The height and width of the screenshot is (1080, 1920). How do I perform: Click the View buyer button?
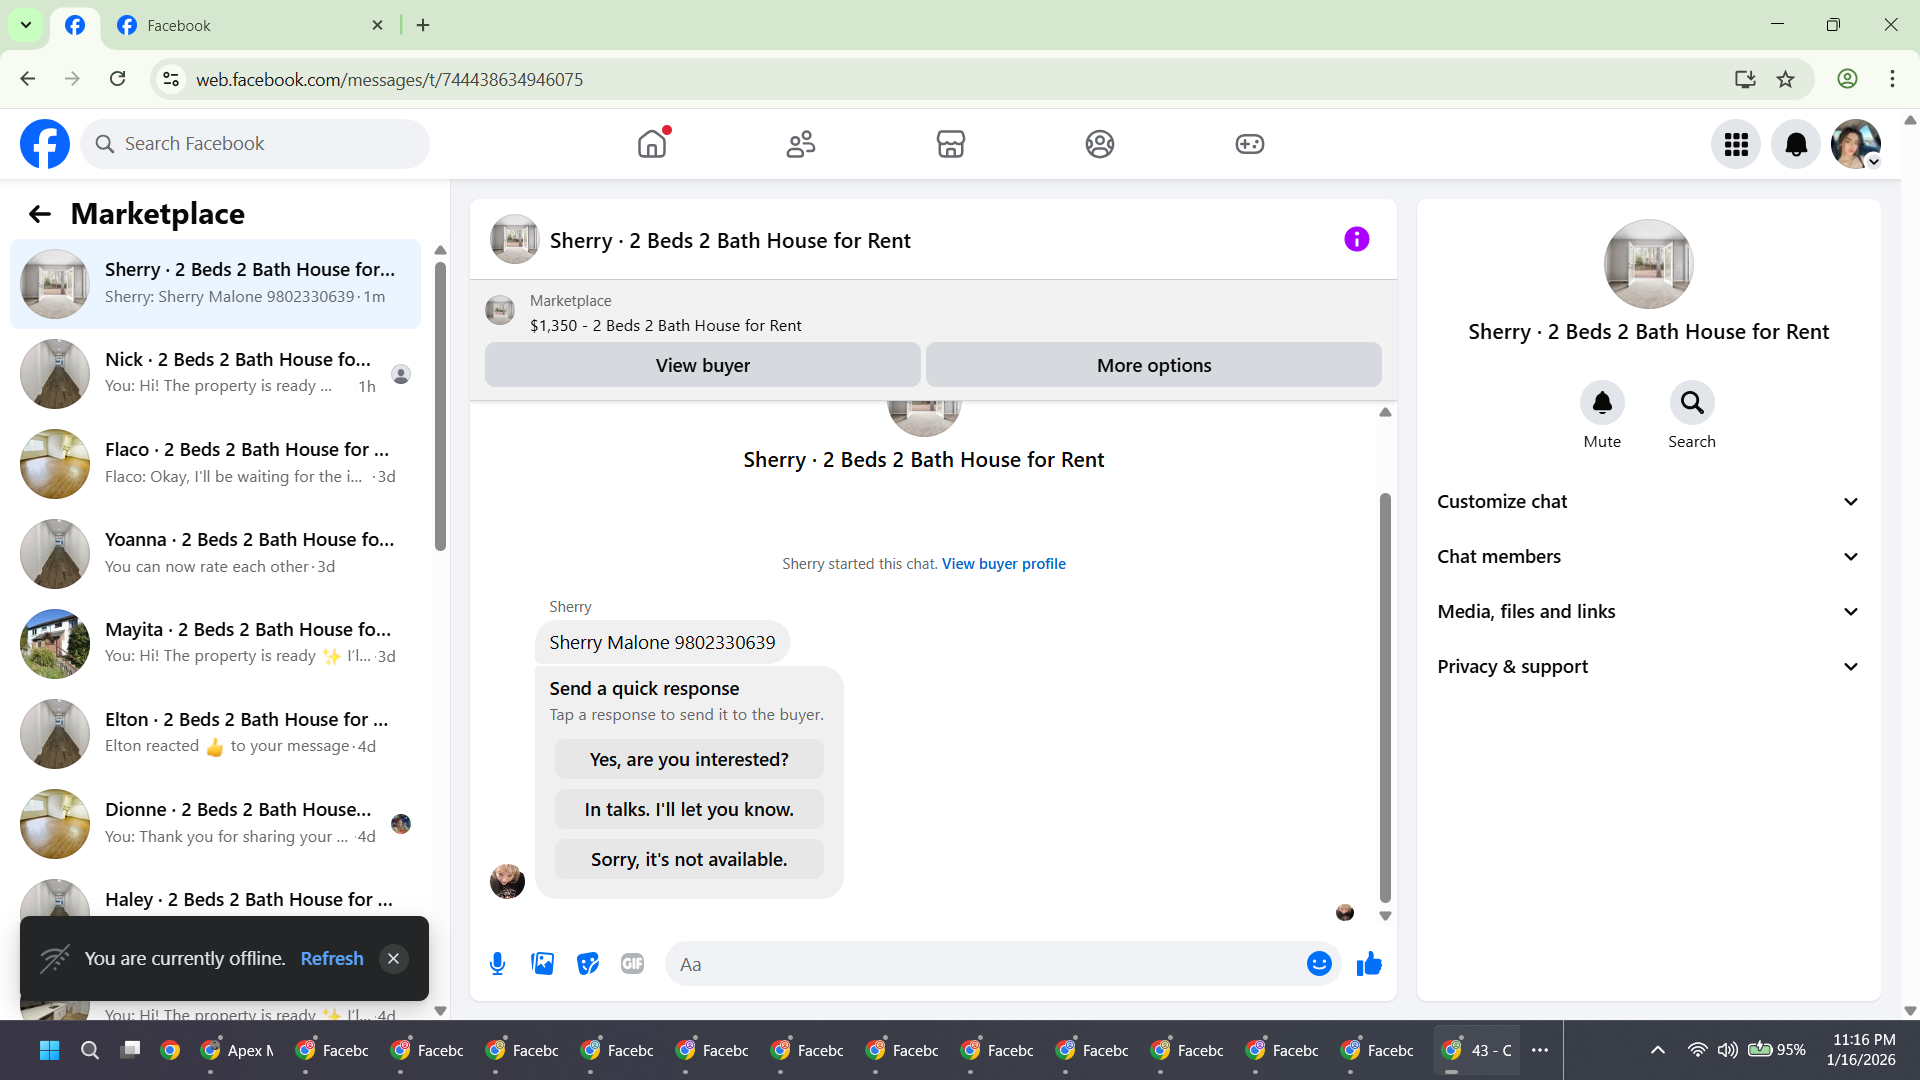702,365
